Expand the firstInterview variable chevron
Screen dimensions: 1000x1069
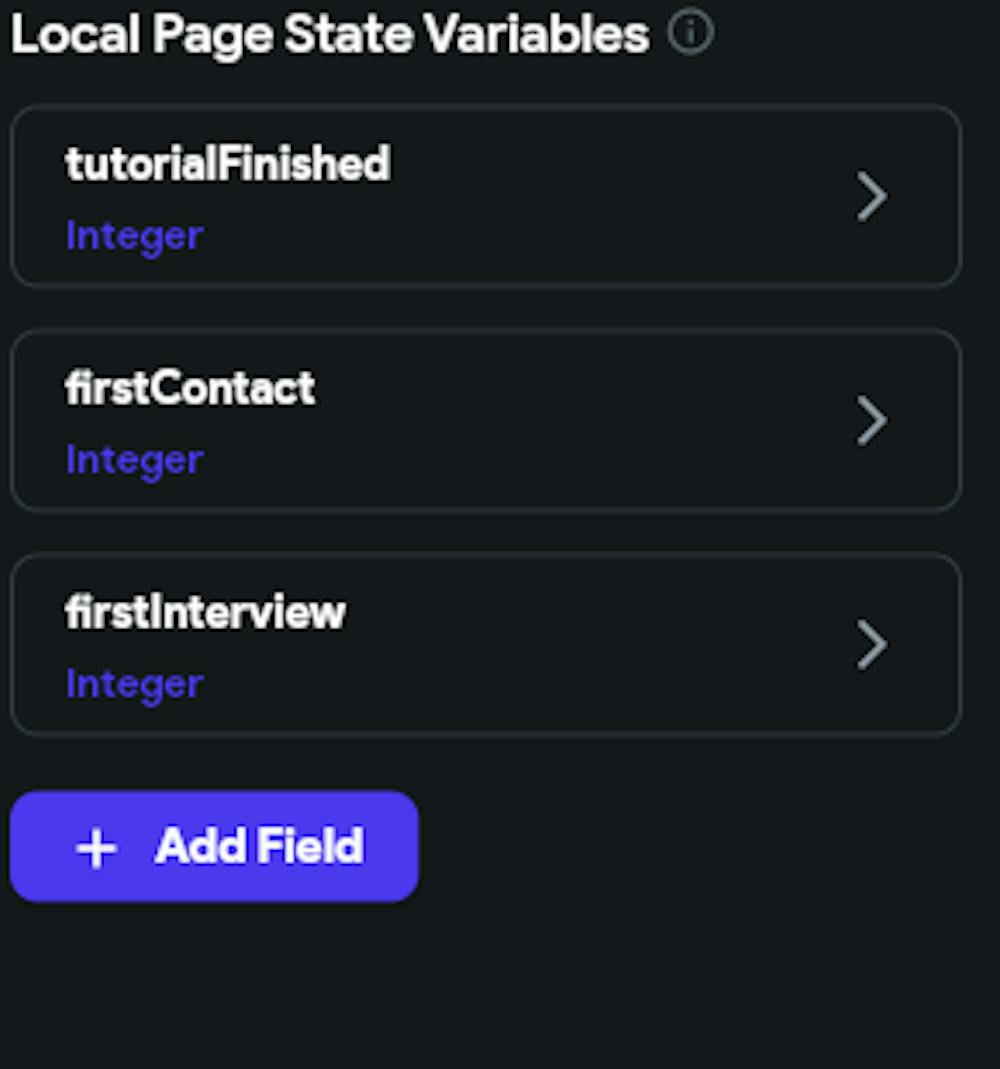click(x=871, y=644)
